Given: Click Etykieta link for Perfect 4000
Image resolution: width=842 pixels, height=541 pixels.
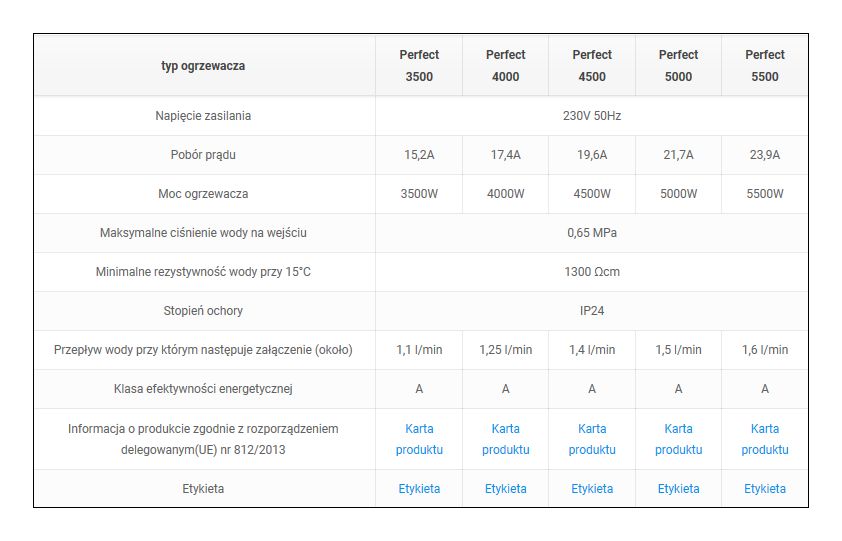Looking at the screenshot, I should click(505, 489).
